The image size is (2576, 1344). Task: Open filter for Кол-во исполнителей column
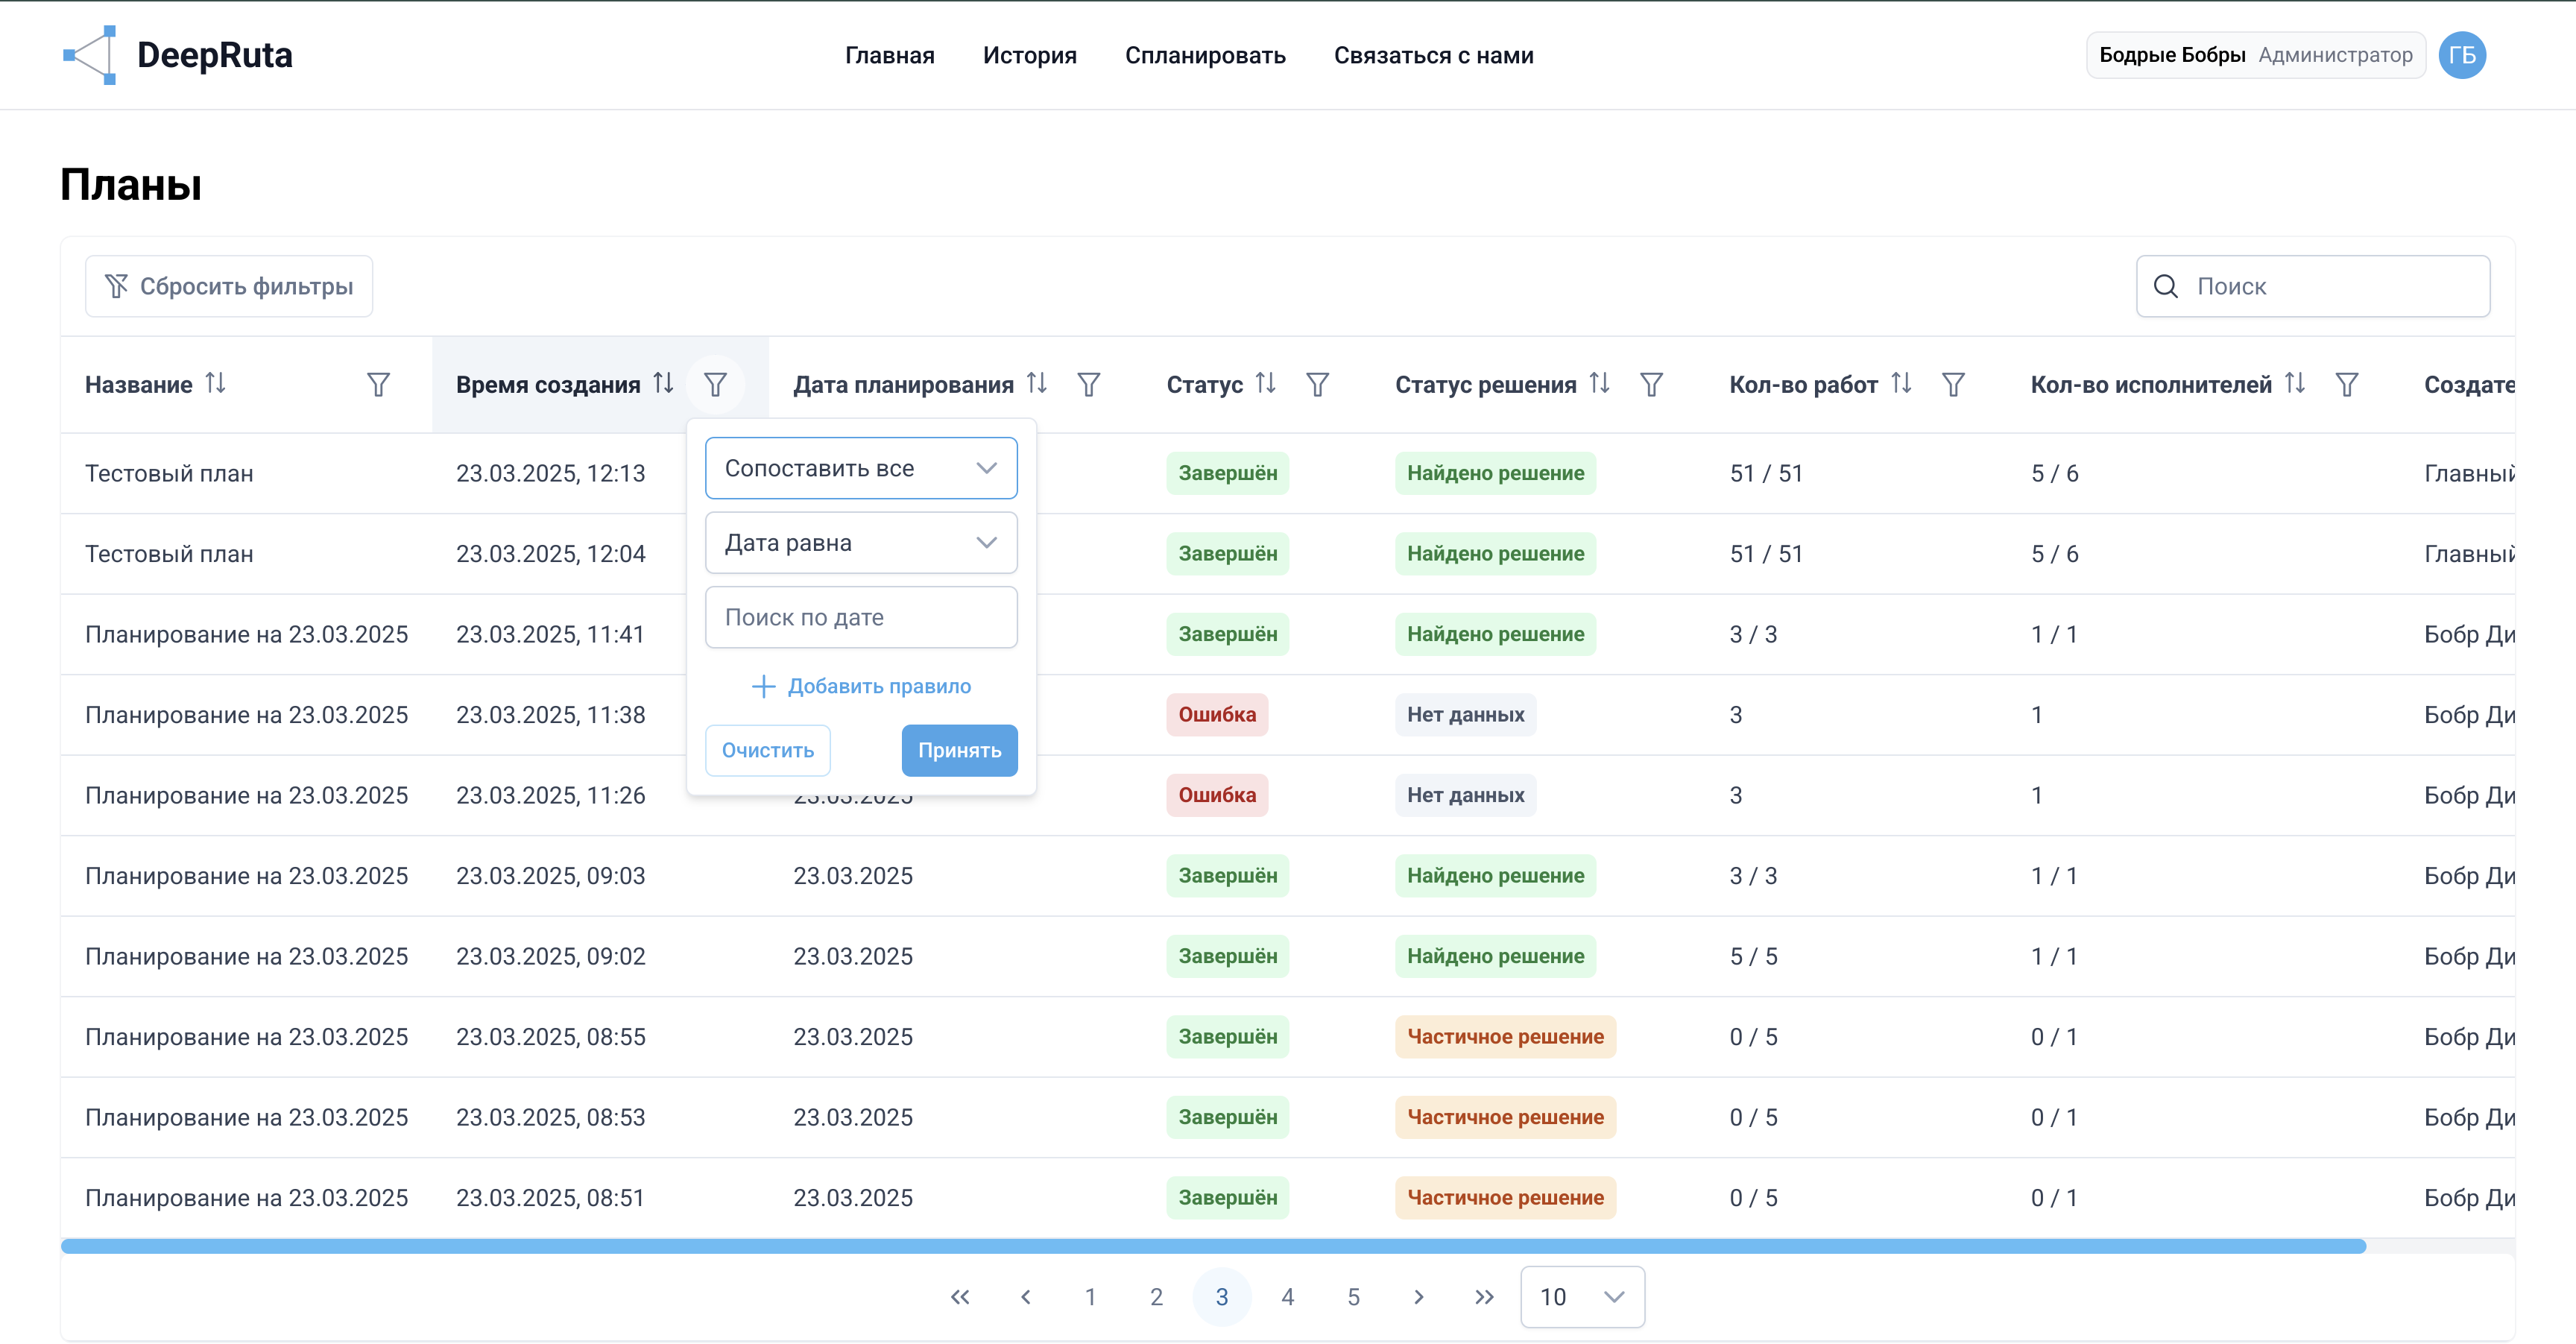coord(2347,385)
